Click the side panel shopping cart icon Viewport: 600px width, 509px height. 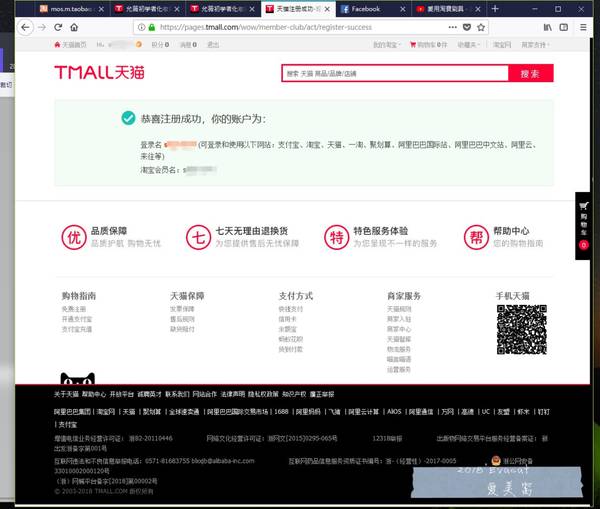[x=583, y=206]
